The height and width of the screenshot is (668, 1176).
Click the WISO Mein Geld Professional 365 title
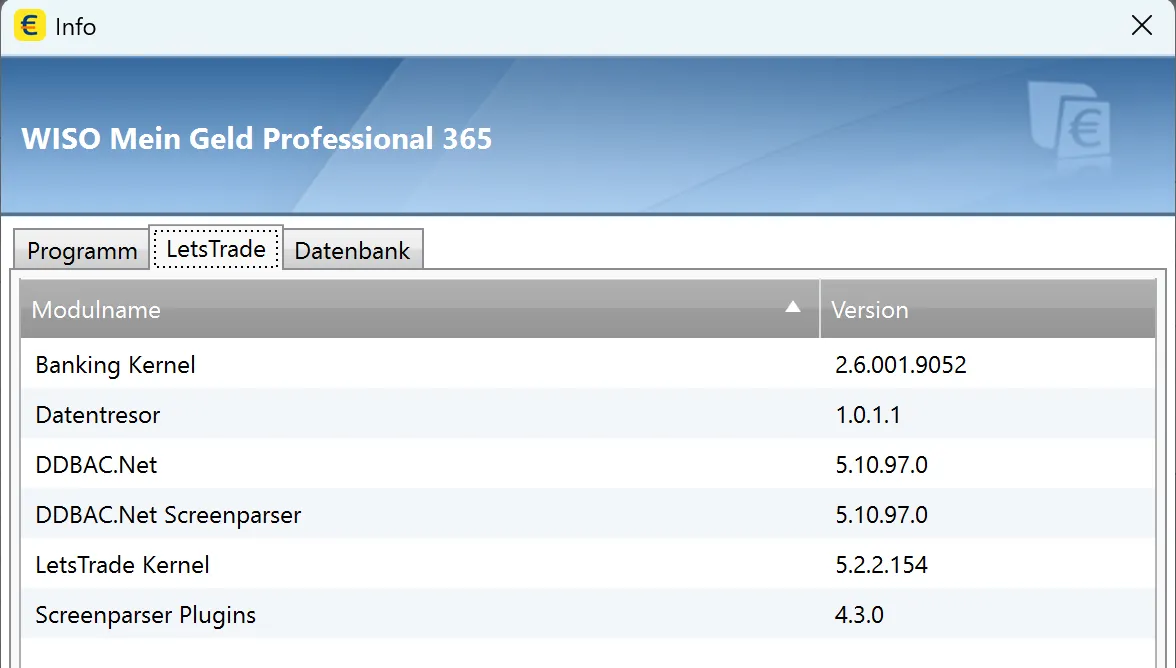click(x=257, y=138)
